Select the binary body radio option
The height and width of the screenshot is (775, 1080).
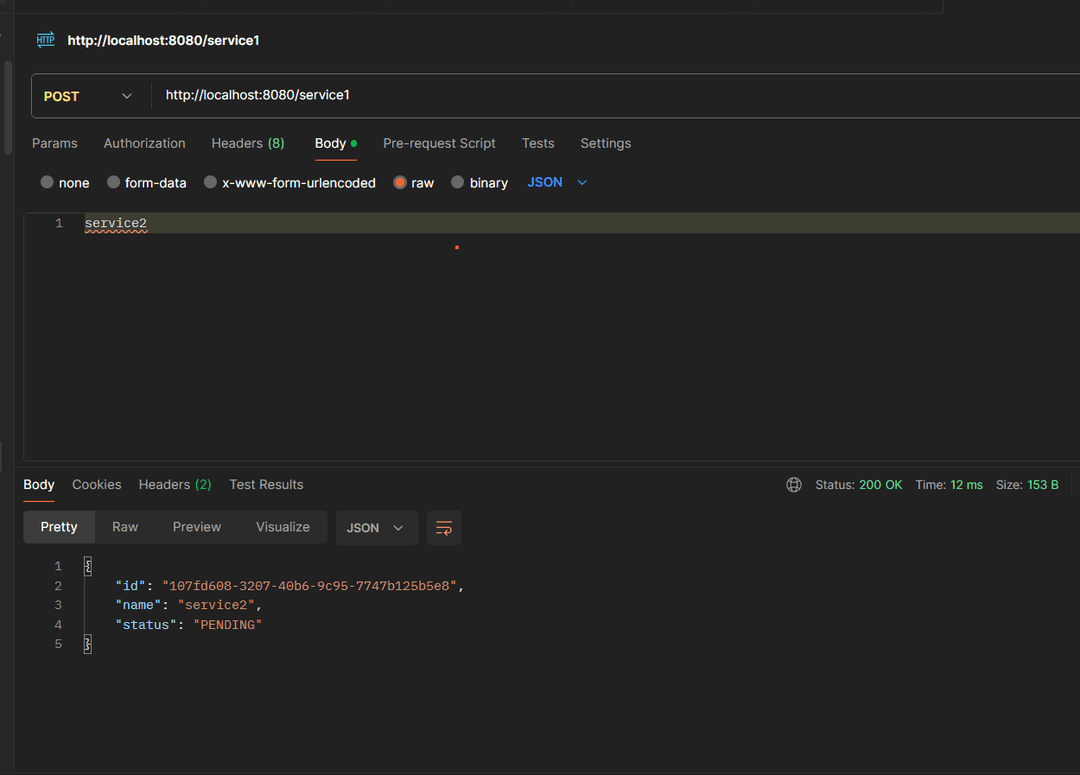pyautogui.click(x=458, y=183)
